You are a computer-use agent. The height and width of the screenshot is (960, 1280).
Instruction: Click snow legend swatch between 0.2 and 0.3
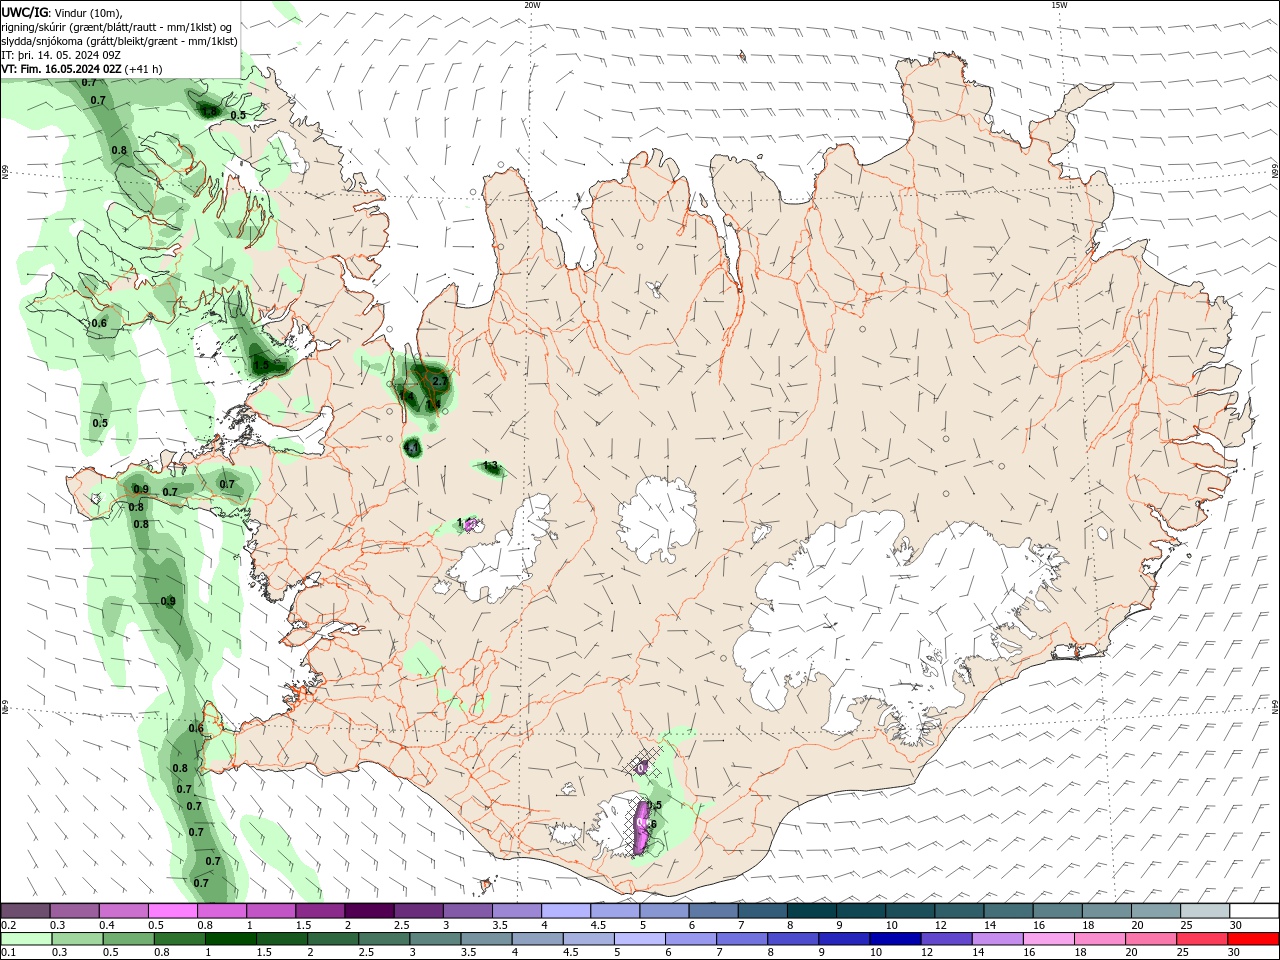pyautogui.click(x=25, y=910)
